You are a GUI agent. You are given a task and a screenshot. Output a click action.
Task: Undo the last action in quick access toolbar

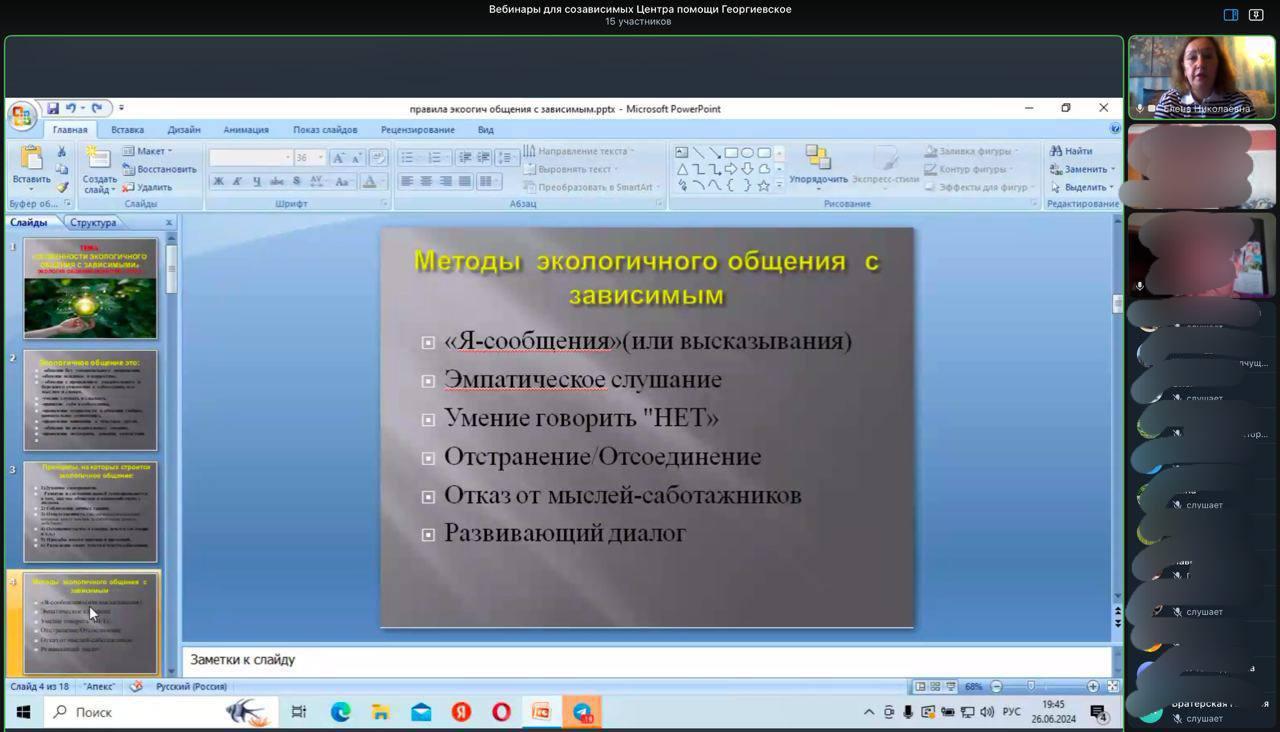coord(70,108)
